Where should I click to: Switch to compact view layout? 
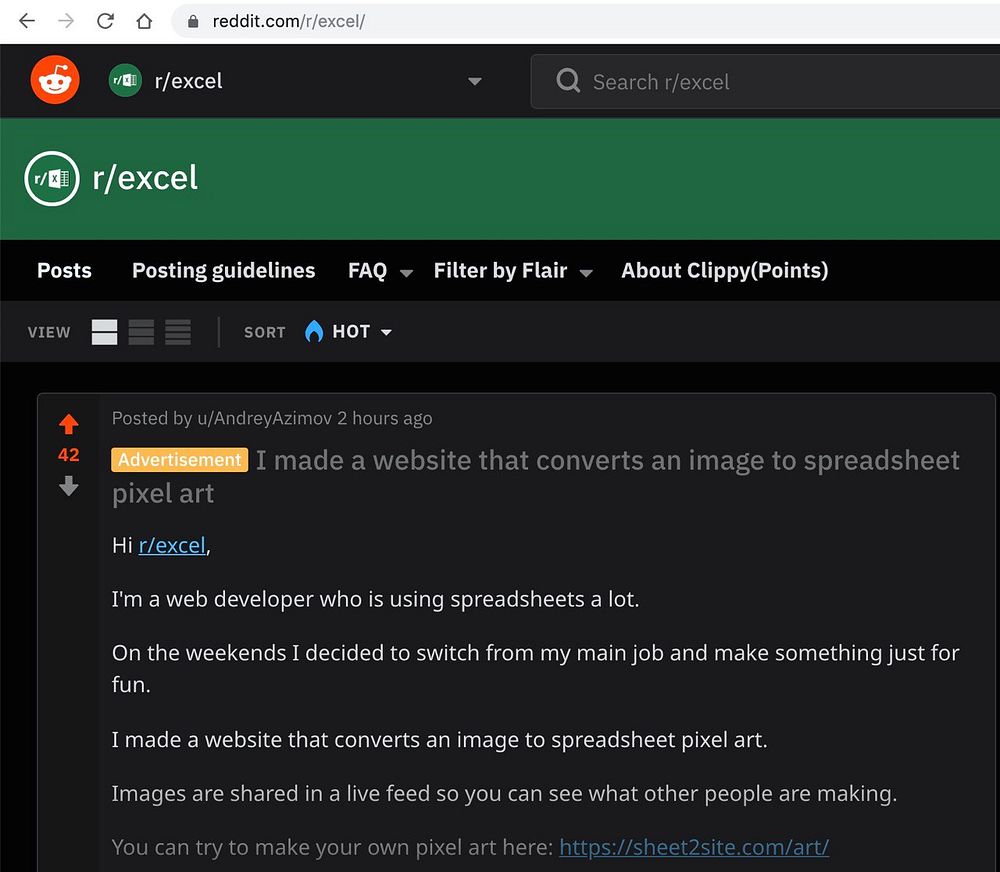tap(178, 332)
